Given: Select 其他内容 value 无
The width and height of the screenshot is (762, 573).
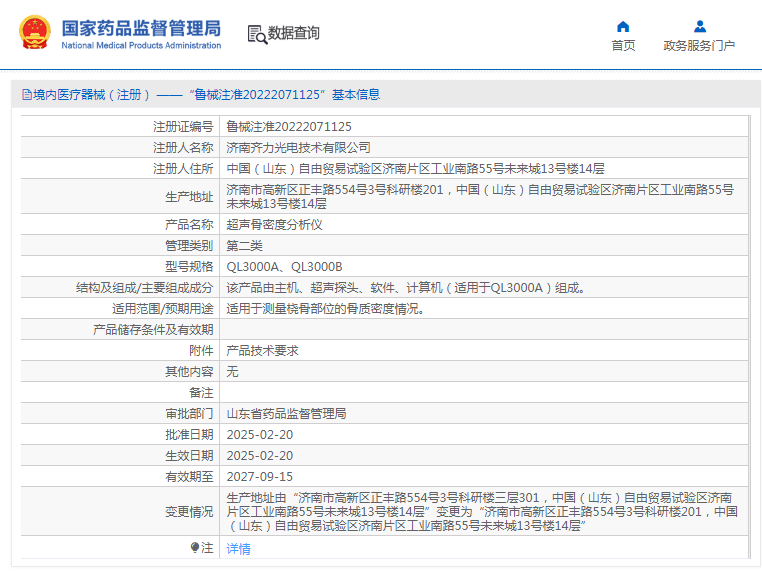Looking at the screenshot, I should pyautogui.click(x=232, y=371).
